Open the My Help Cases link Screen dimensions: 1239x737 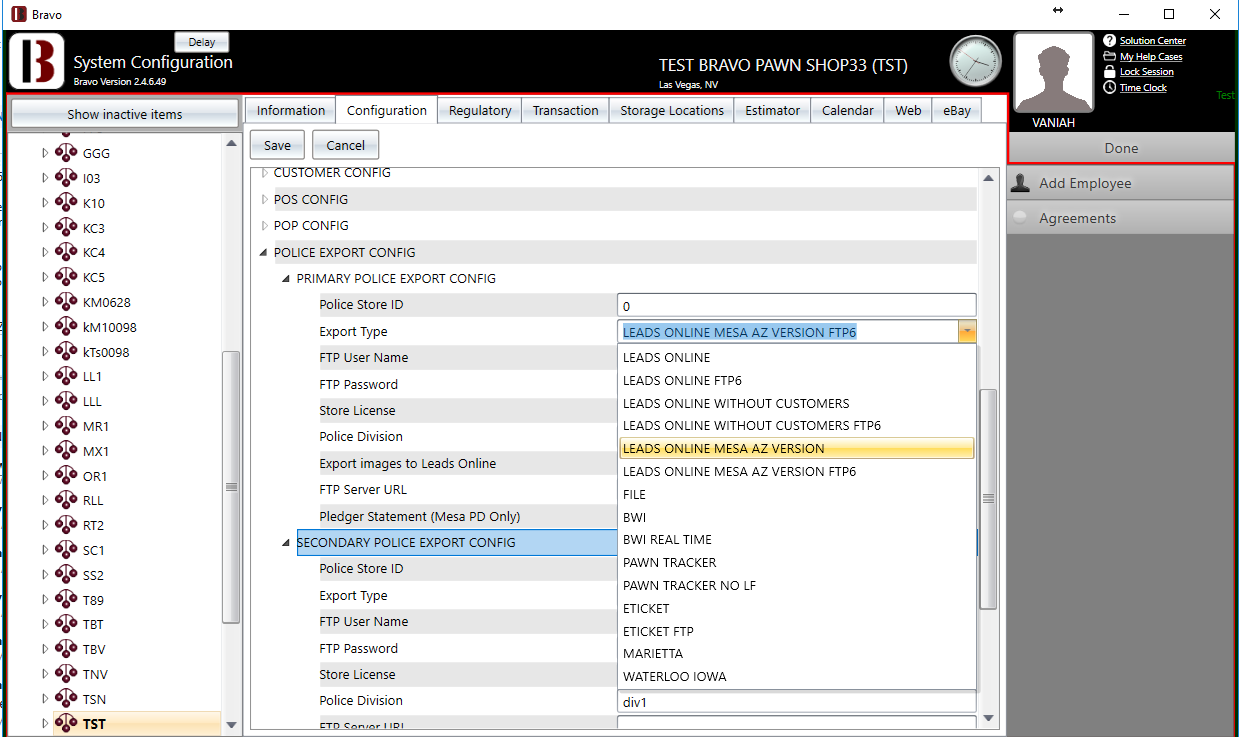pyautogui.click(x=1151, y=56)
